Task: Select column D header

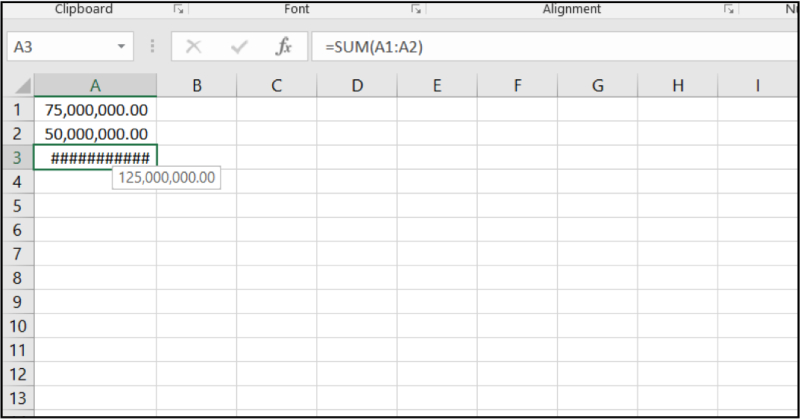Action: 357,85
